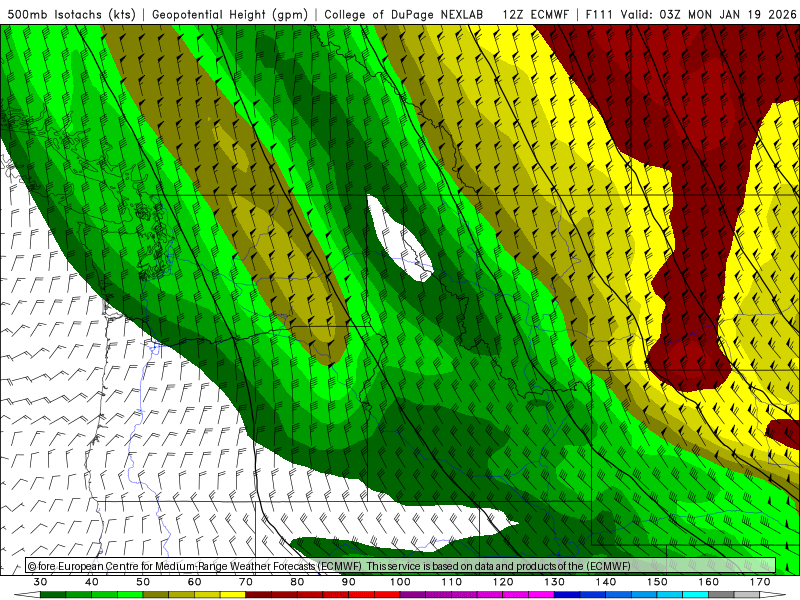Click the 150 label on the color scale
Viewport: 800px width, 600px height.
[x=657, y=582]
